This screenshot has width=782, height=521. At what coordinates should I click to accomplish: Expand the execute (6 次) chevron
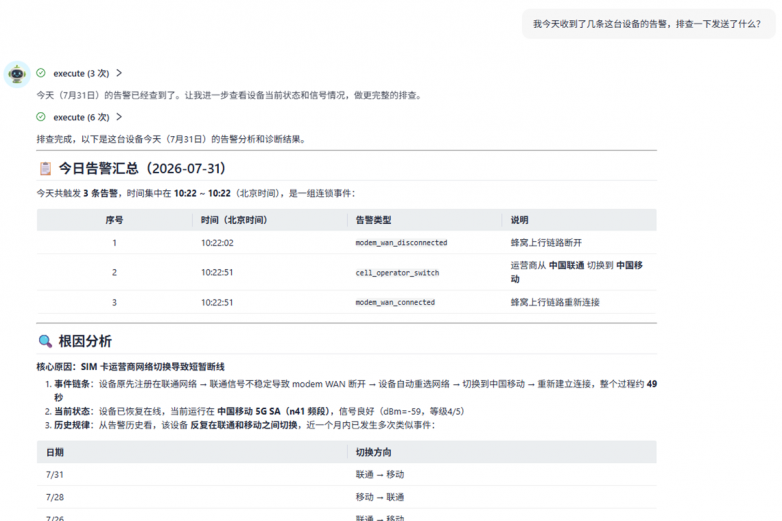(119, 117)
